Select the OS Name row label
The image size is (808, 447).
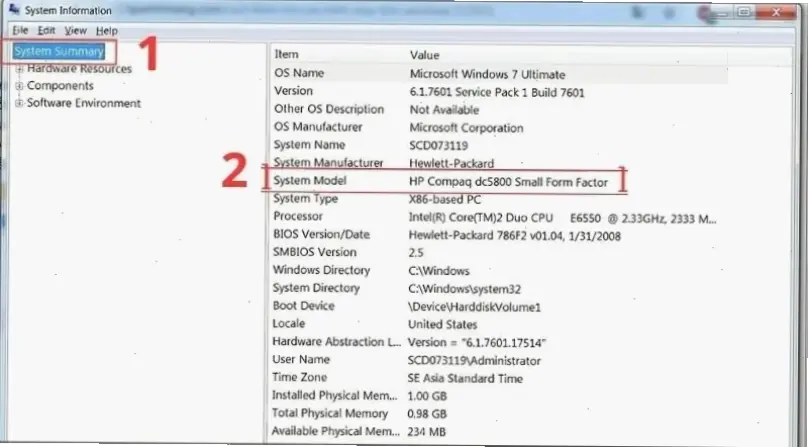point(299,73)
